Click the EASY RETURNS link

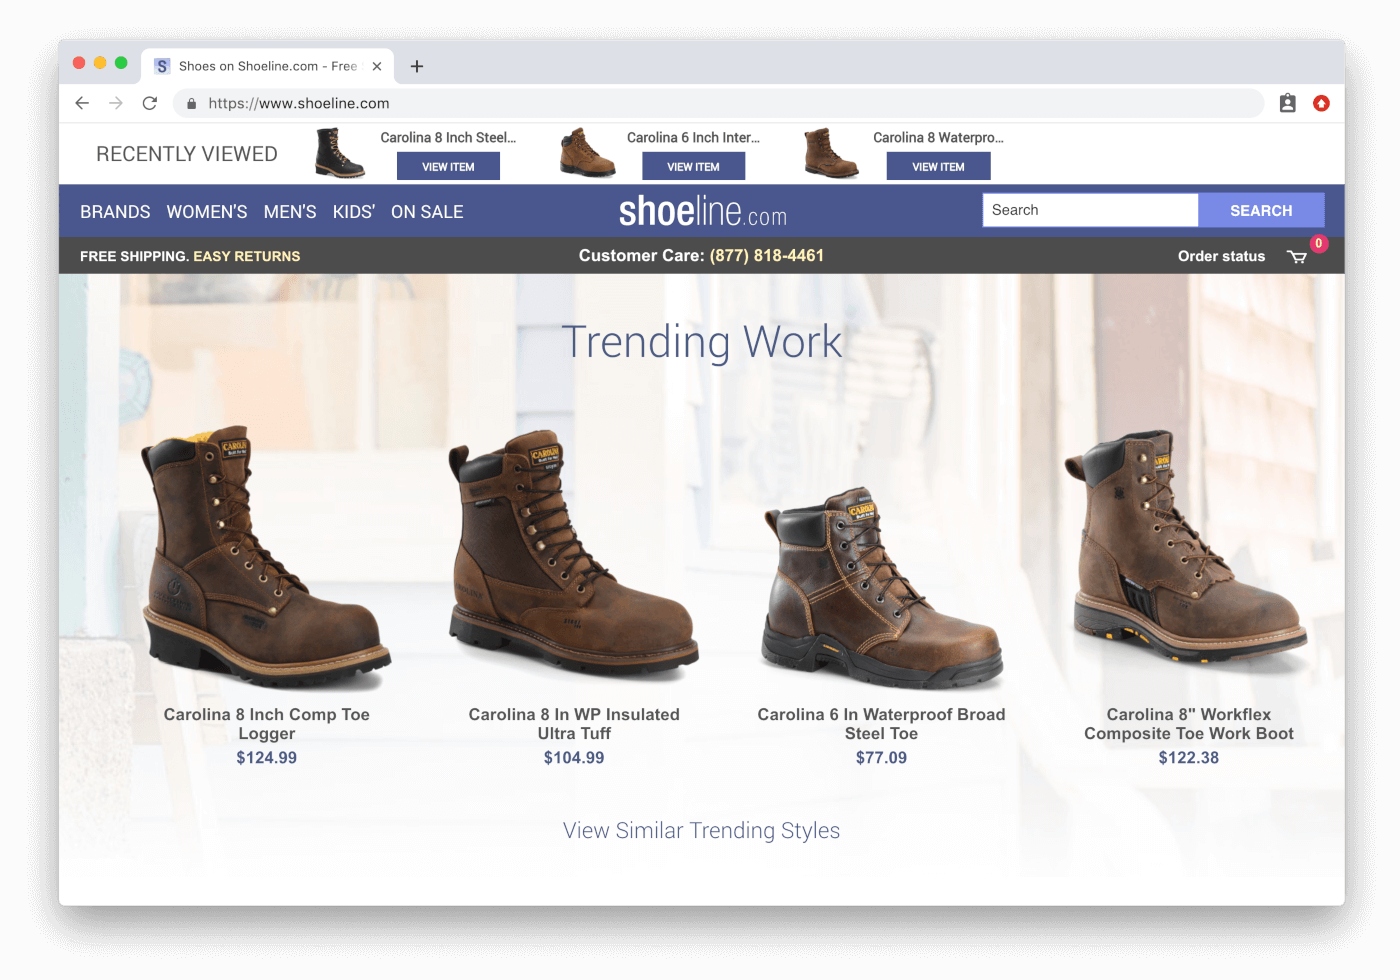point(247,256)
